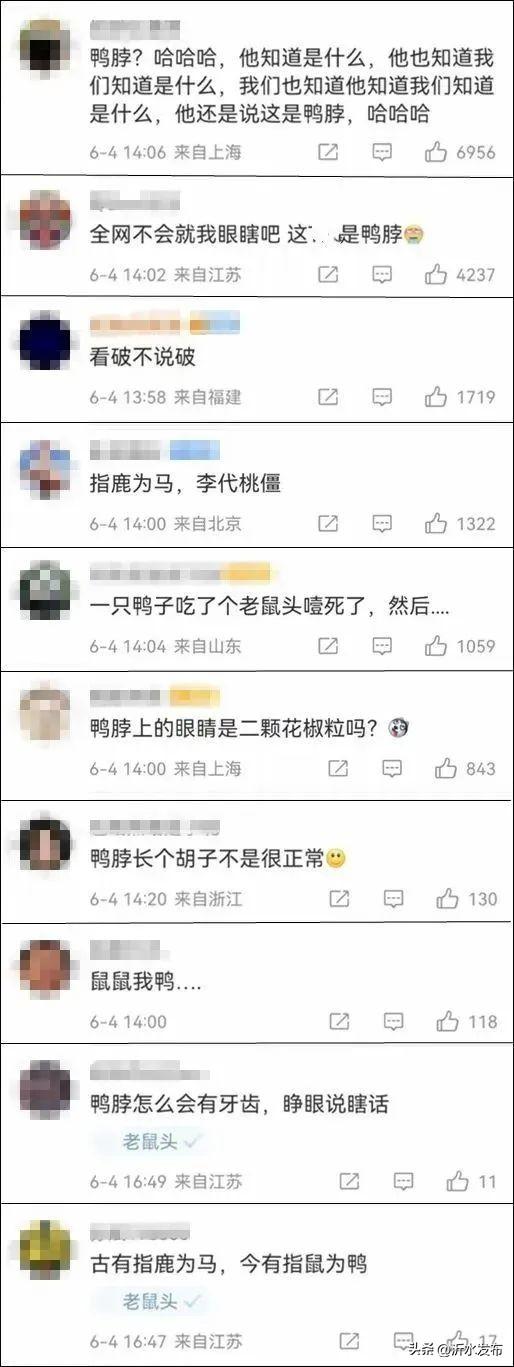514x1367 pixels.
Task: Reply to the comment with 1059 likes
Action: click(x=382, y=646)
